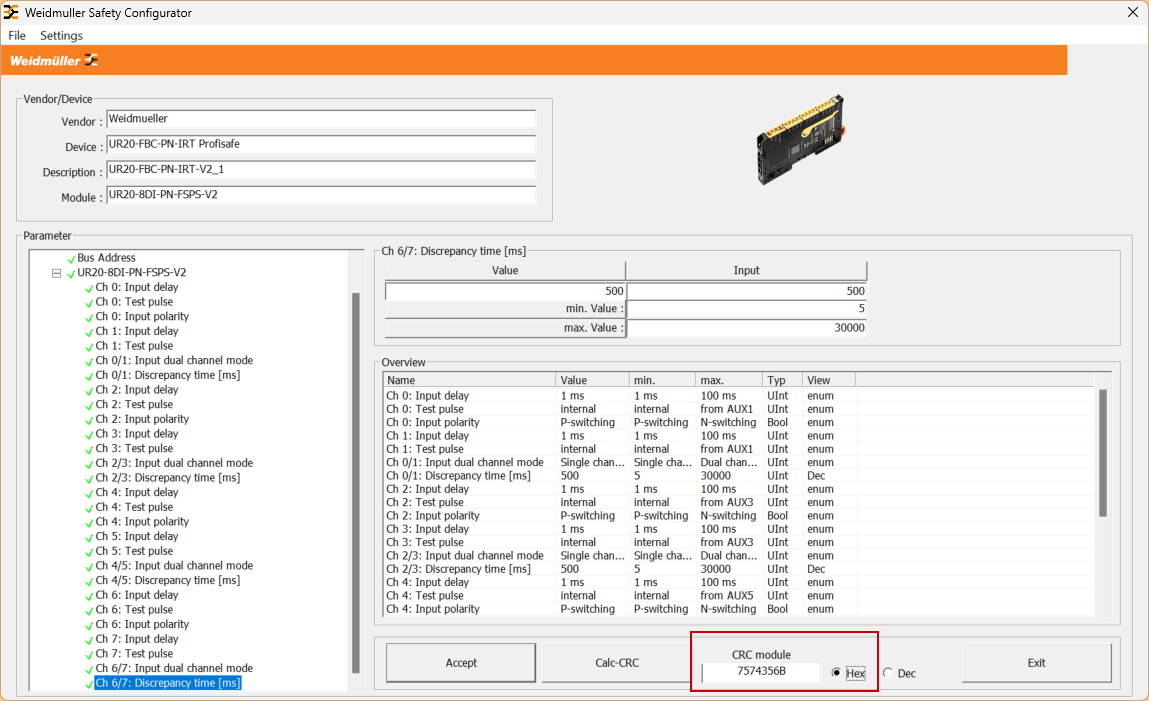Image resolution: width=1149 pixels, height=701 pixels.
Task: Click the Name column header in Overview
Action: (x=470, y=380)
